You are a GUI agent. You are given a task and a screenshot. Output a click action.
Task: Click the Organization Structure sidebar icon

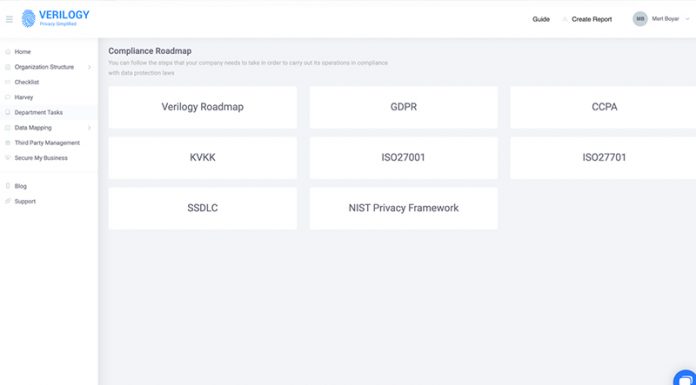(8, 67)
